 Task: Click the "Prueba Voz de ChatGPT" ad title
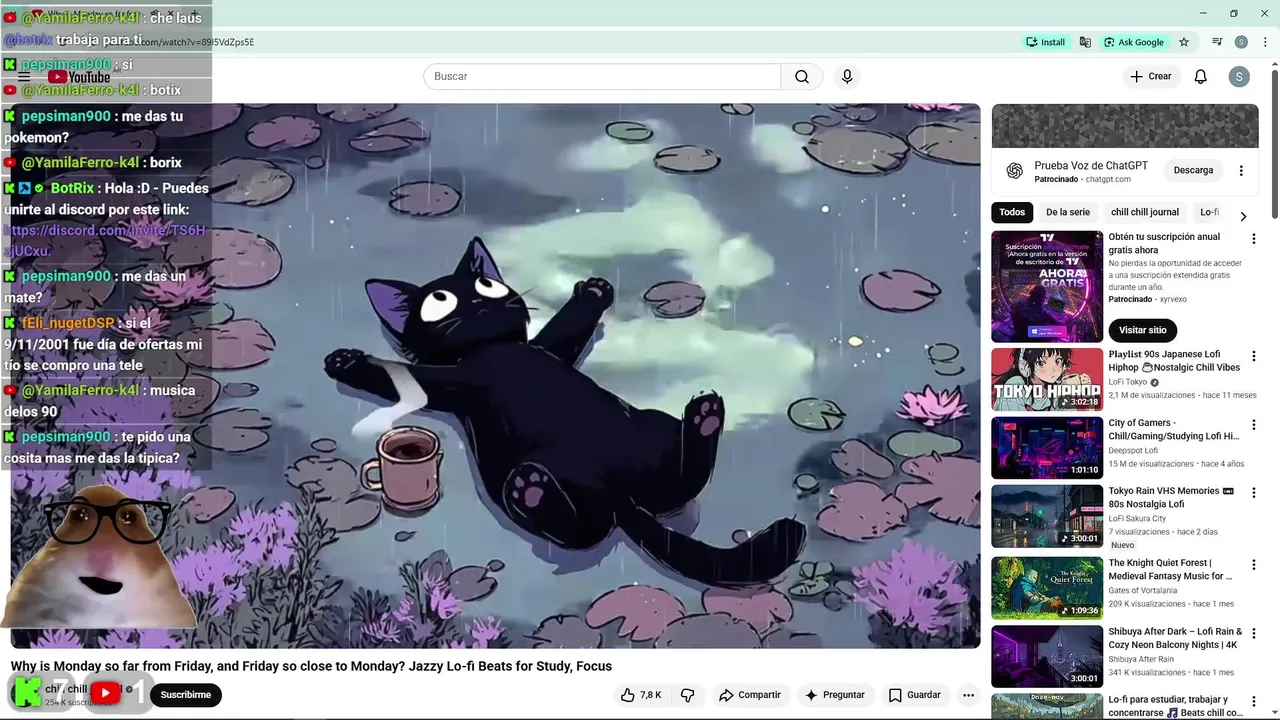(1091, 166)
